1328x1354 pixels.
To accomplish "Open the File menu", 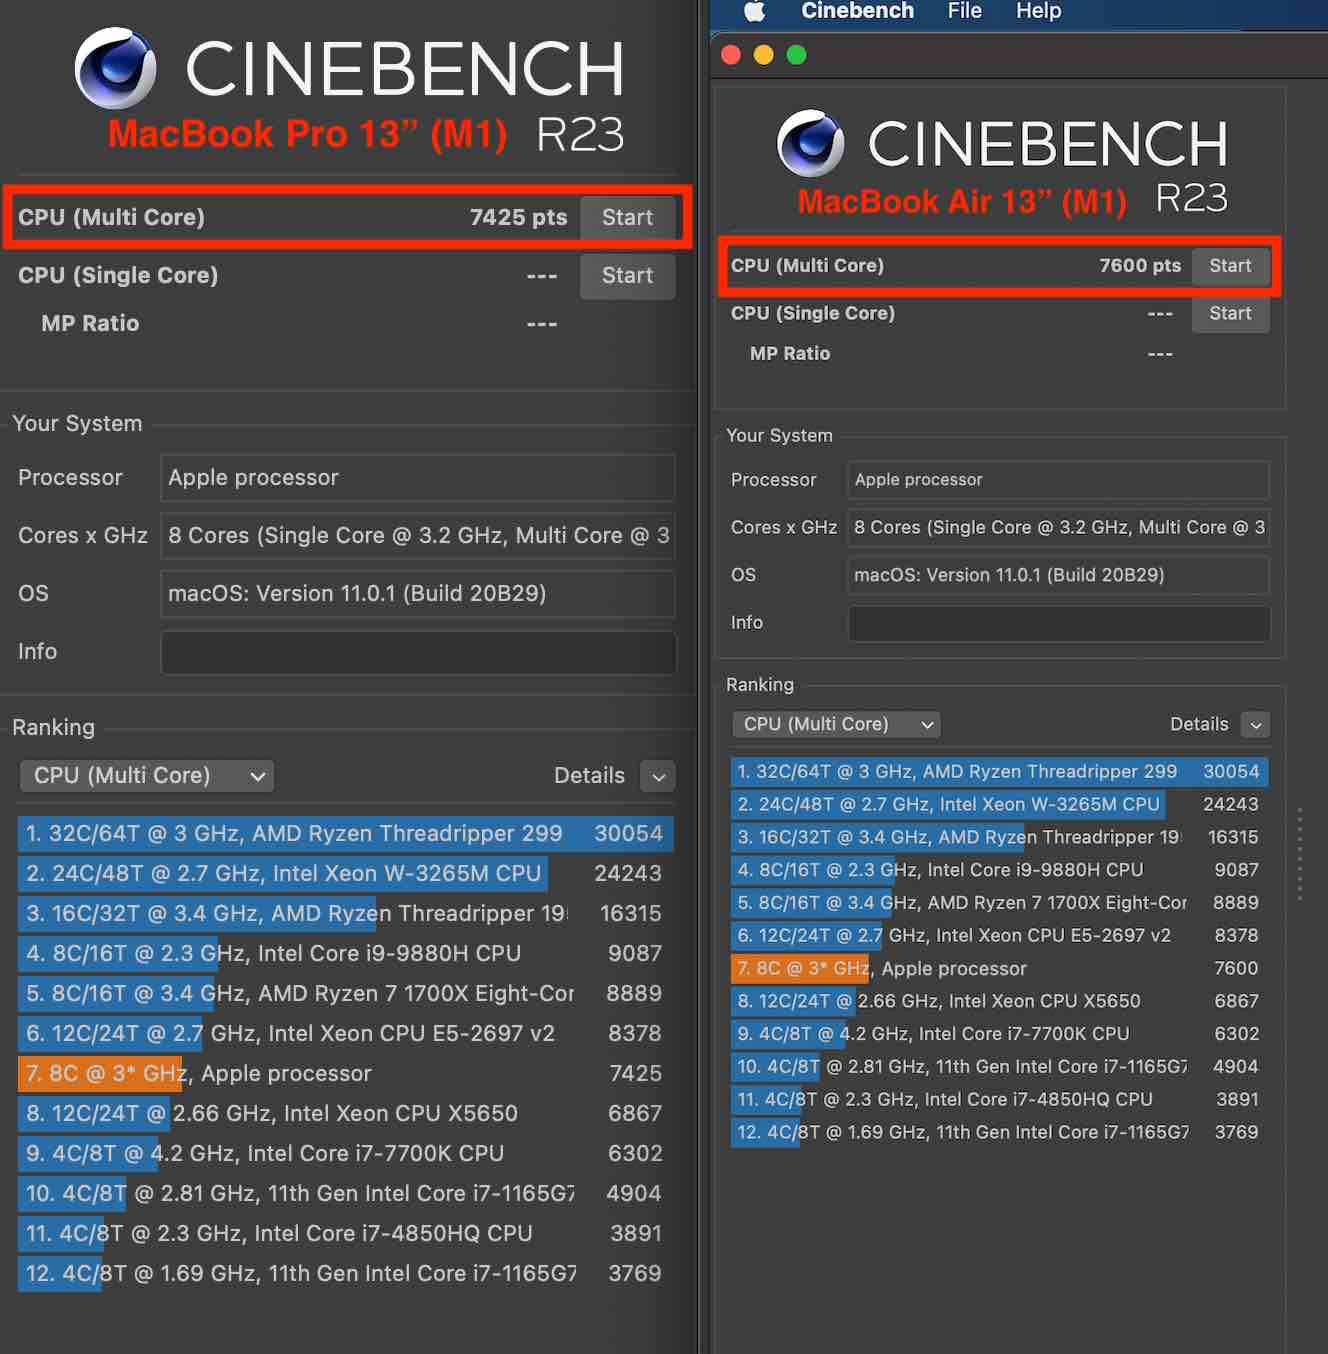I will 964,11.
